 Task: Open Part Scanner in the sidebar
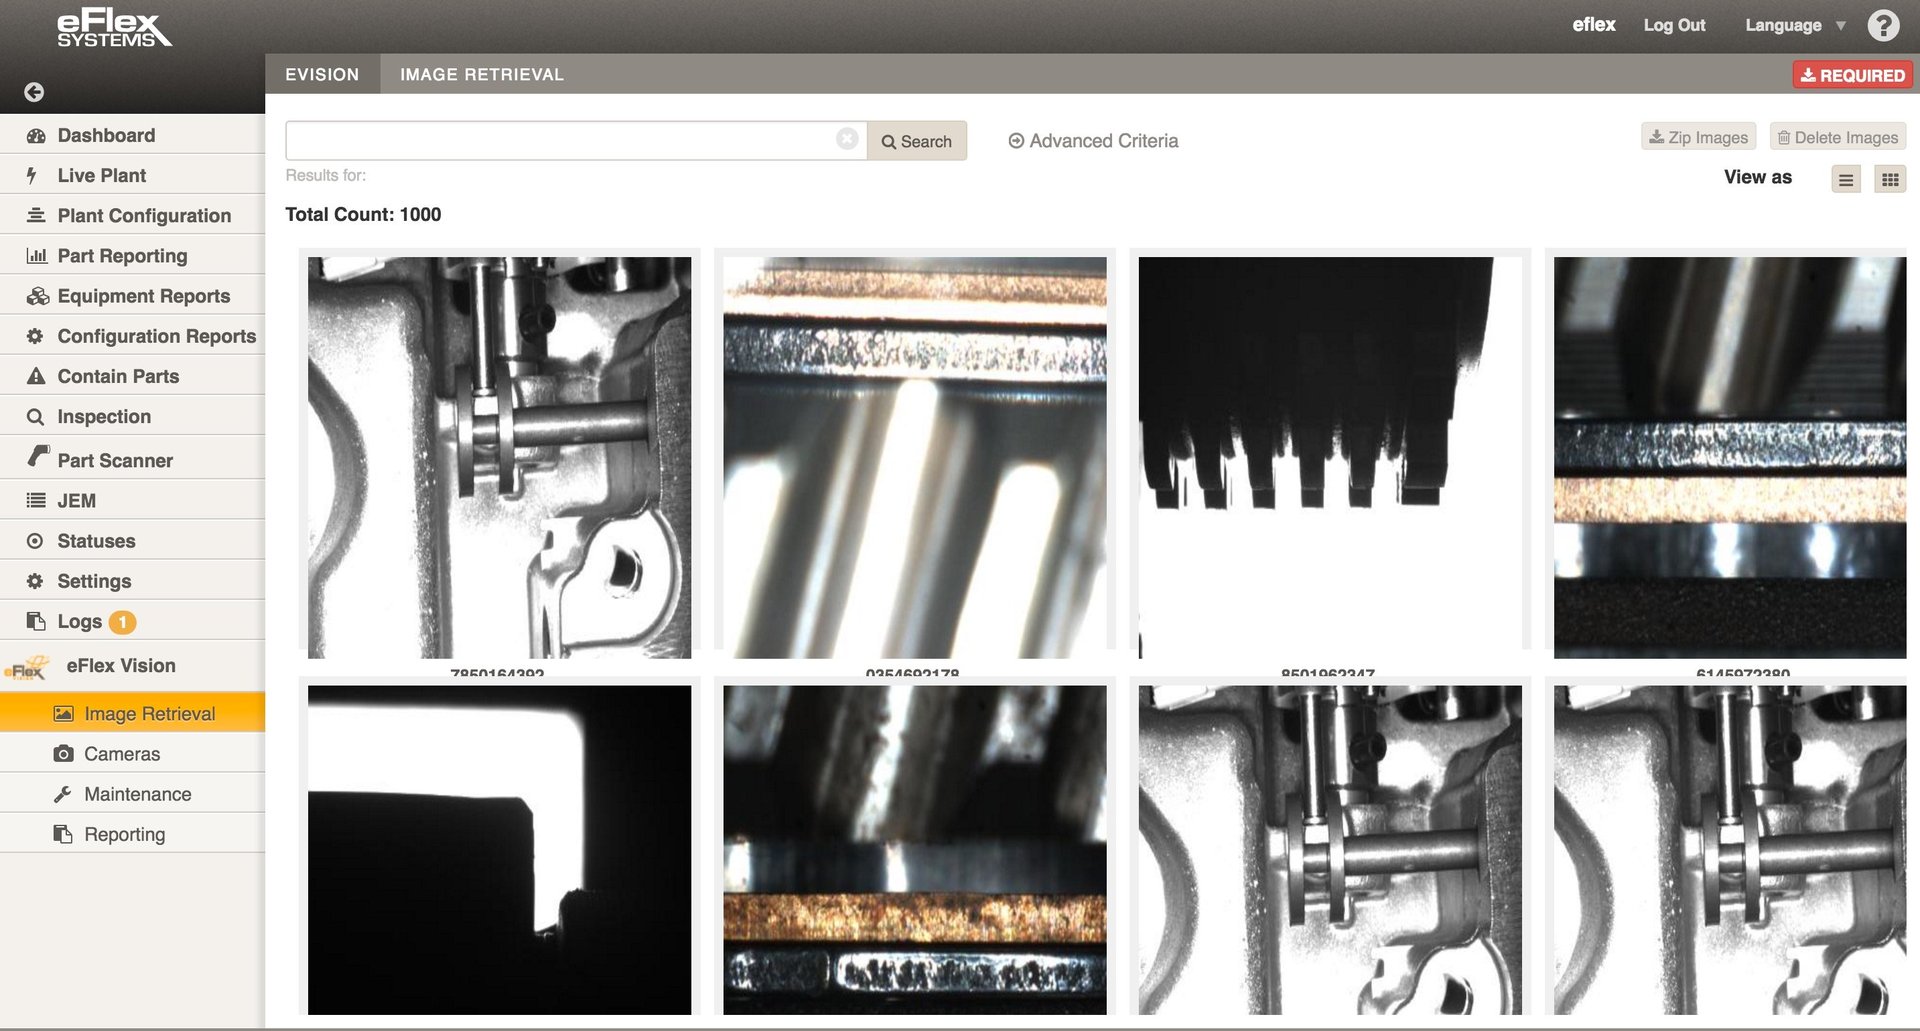[115, 460]
